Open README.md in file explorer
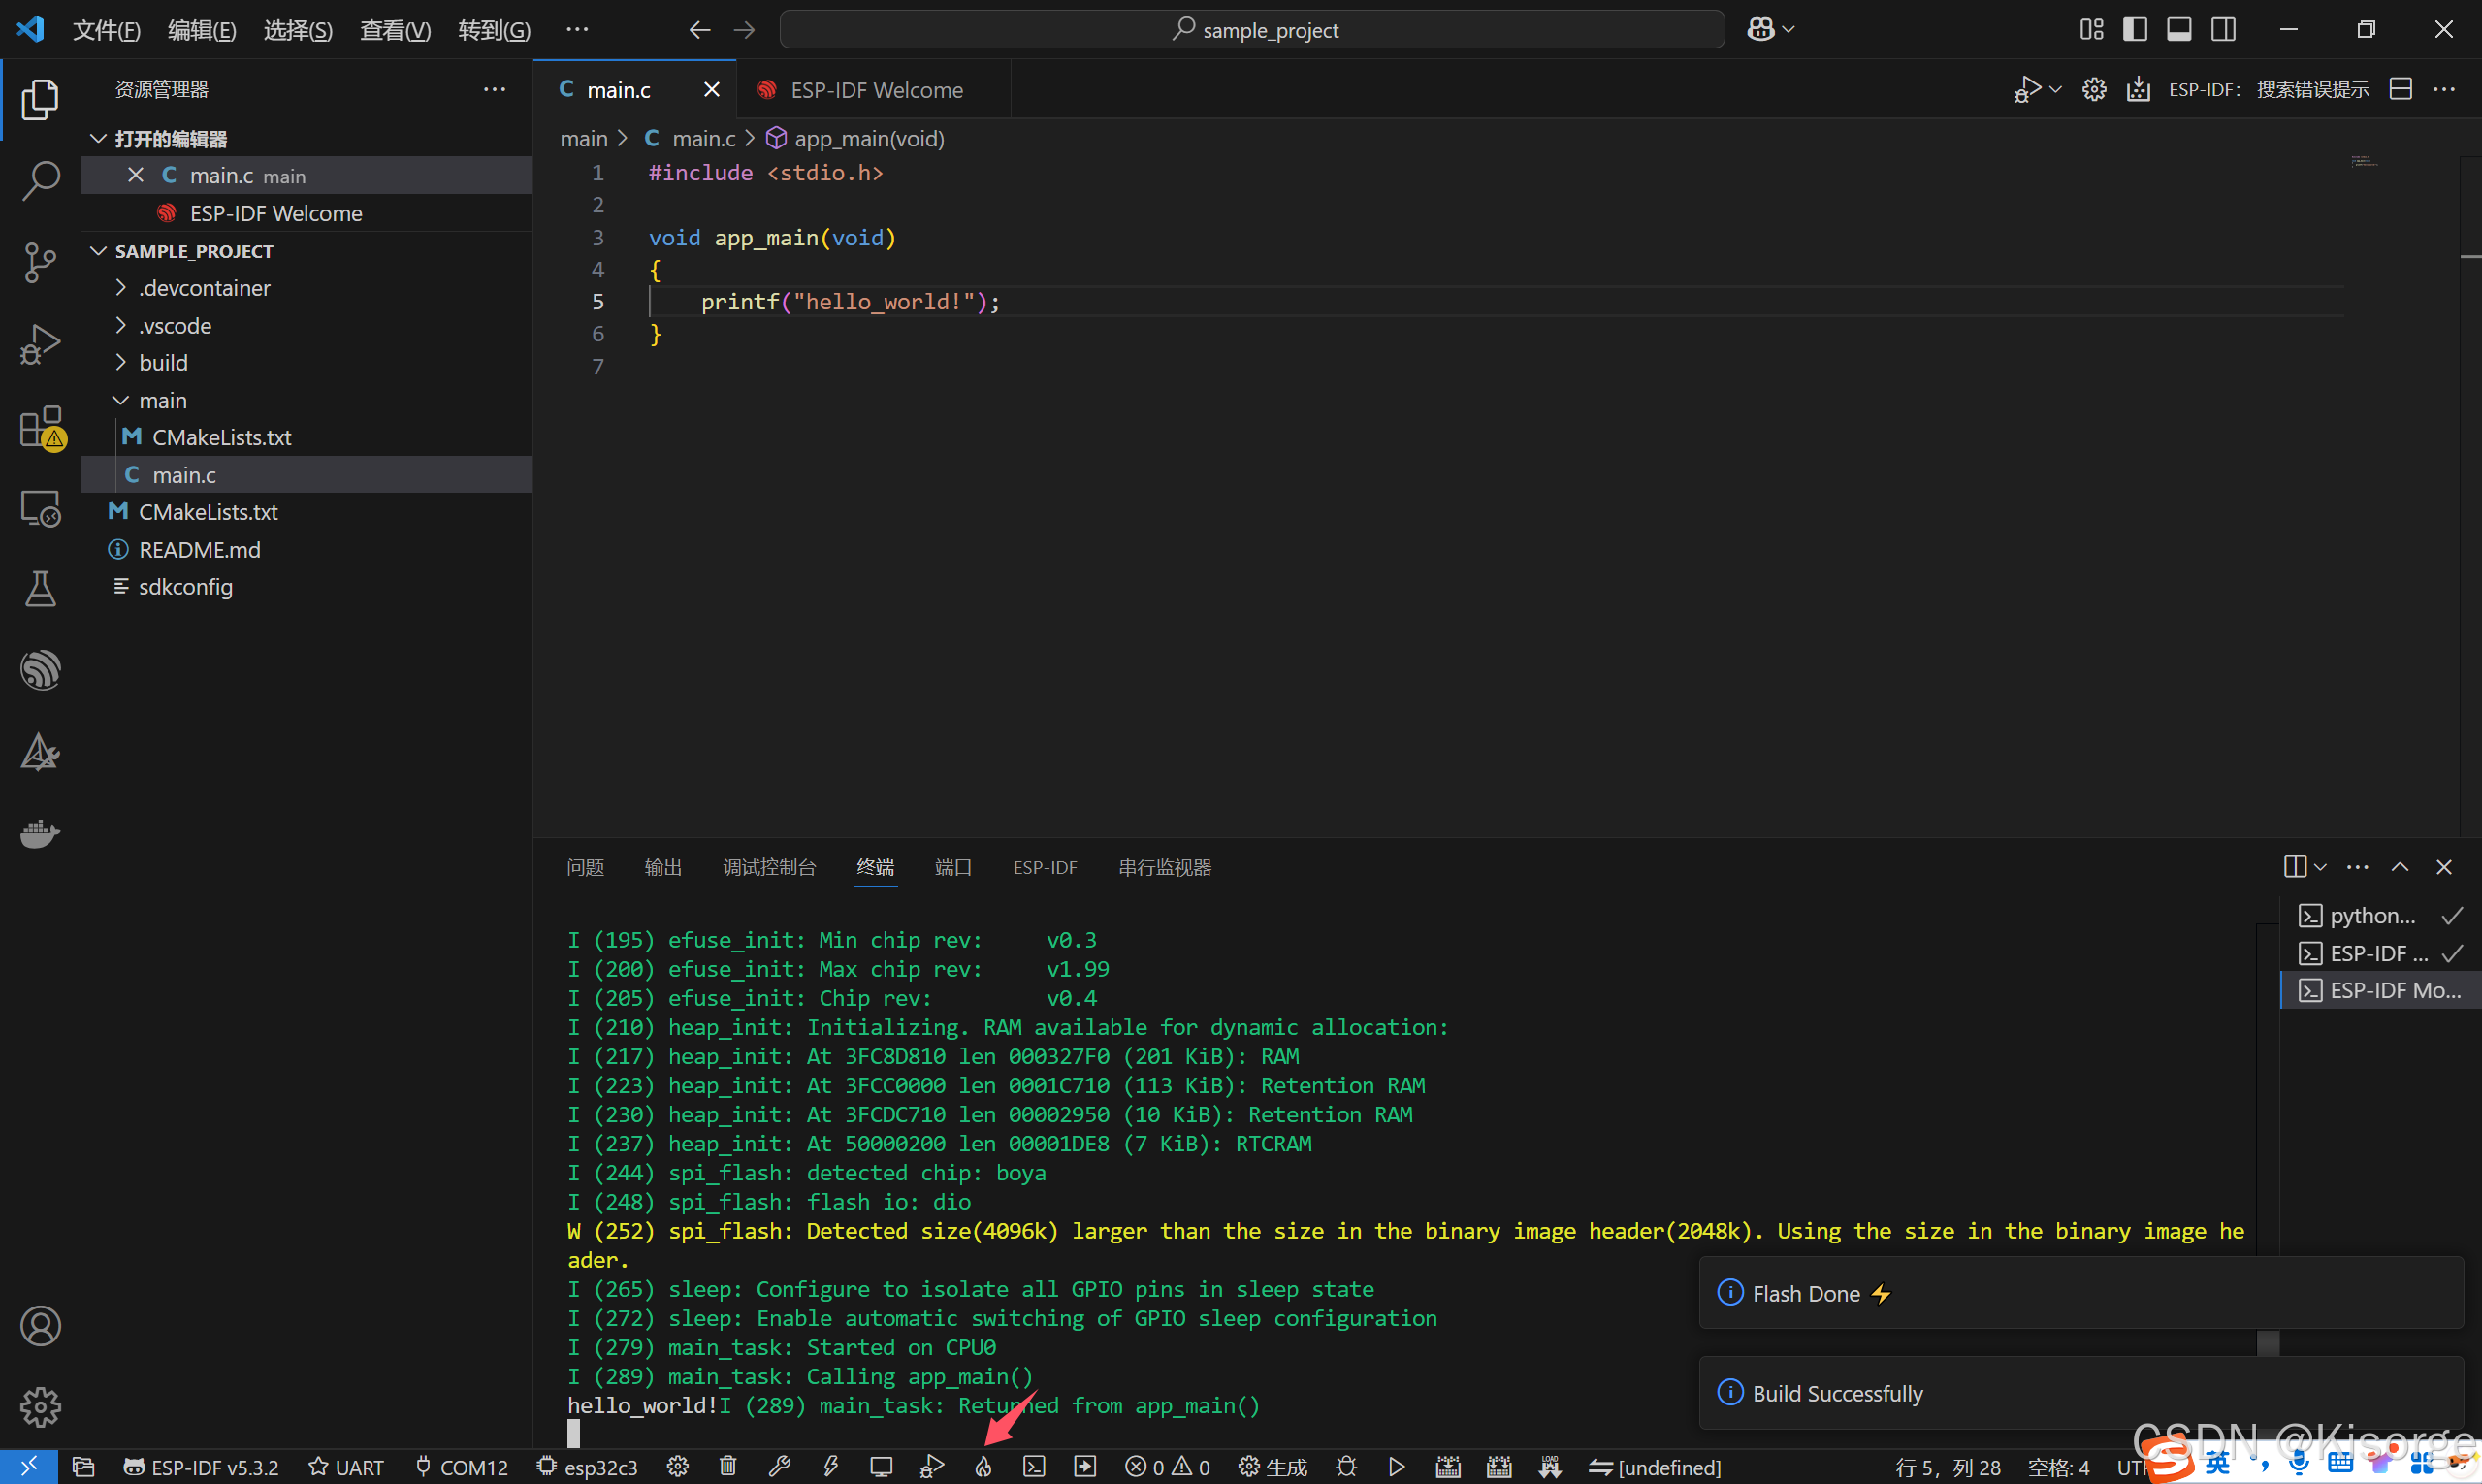 [306, 550]
